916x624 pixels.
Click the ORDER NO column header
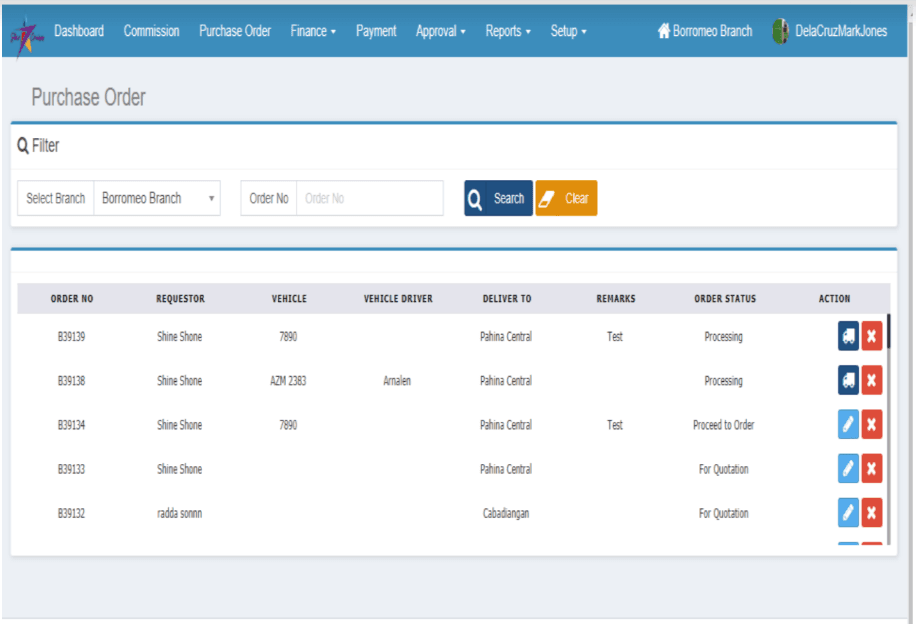pyautogui.click(x=72, y=299)
